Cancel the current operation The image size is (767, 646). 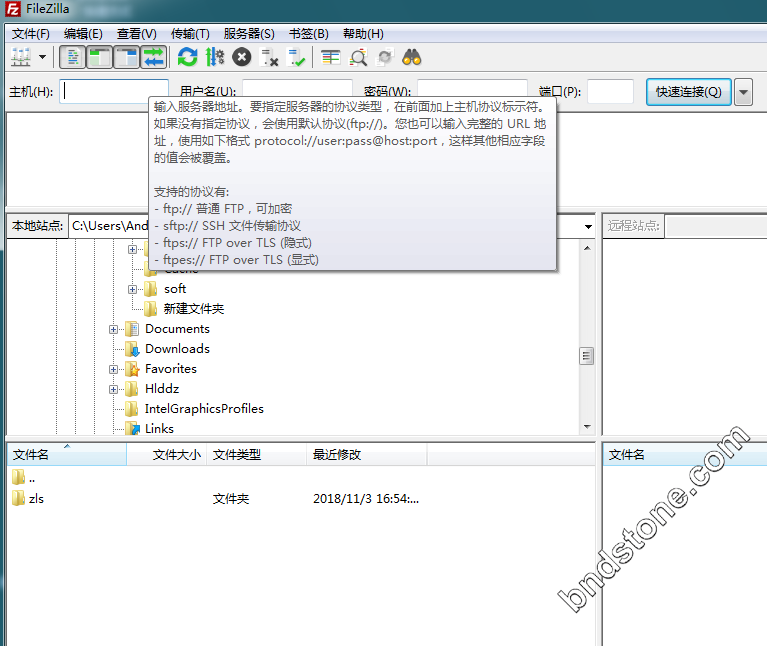(x=242, y=57)
